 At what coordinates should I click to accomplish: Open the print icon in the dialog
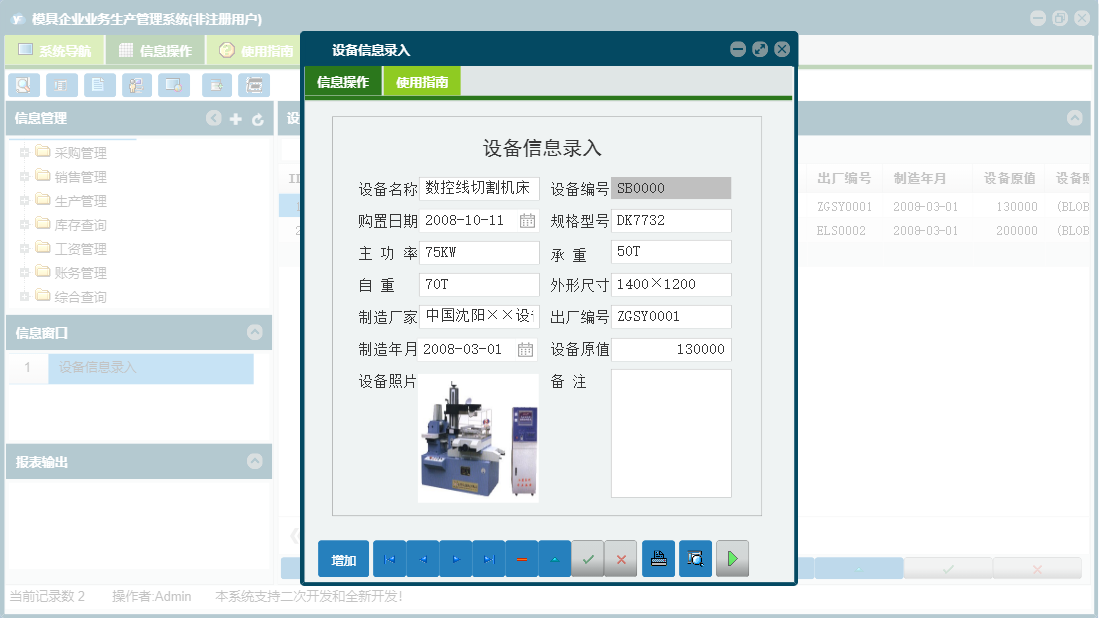tap(658, 558)
